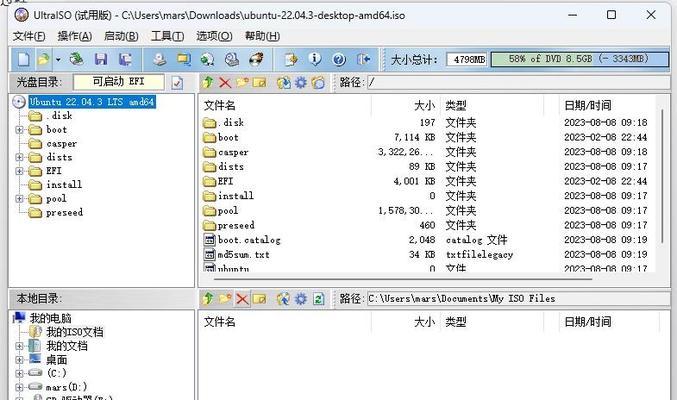Expand the pool folder in the disc tree
Viewport: 677px width, 400px height.
tap(19, 199)
